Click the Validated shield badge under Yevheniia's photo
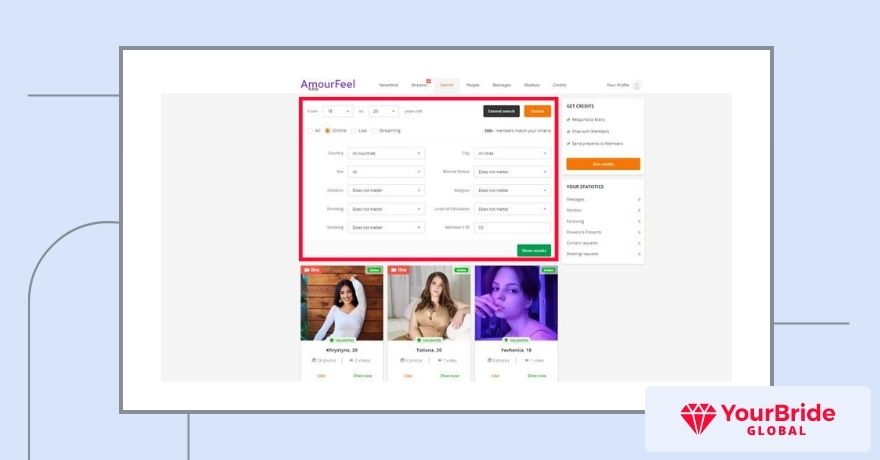 (x=516, y=341)
